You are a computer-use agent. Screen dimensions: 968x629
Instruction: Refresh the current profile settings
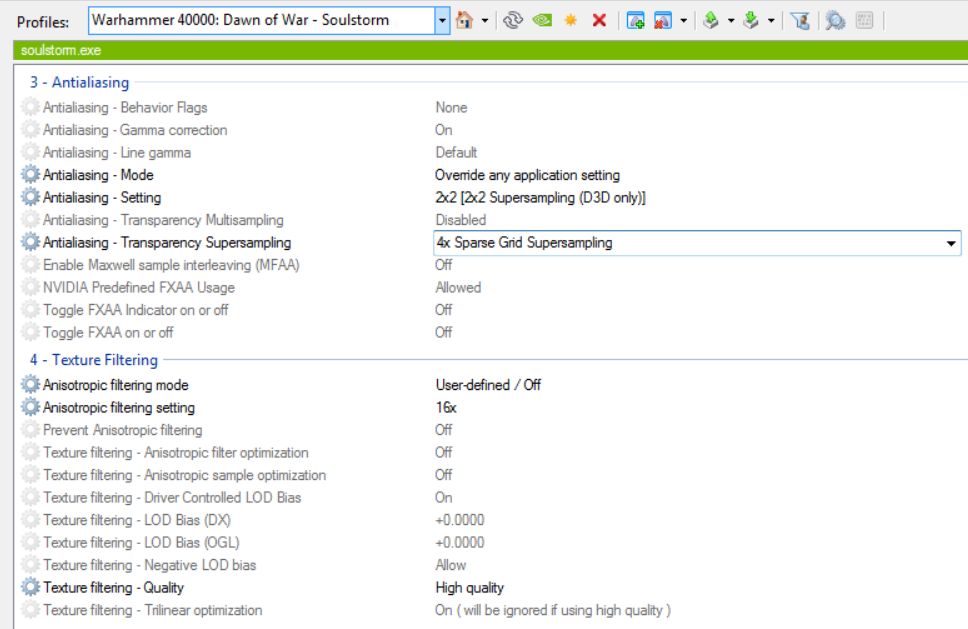pyautogui.click(x=512, y=20)
